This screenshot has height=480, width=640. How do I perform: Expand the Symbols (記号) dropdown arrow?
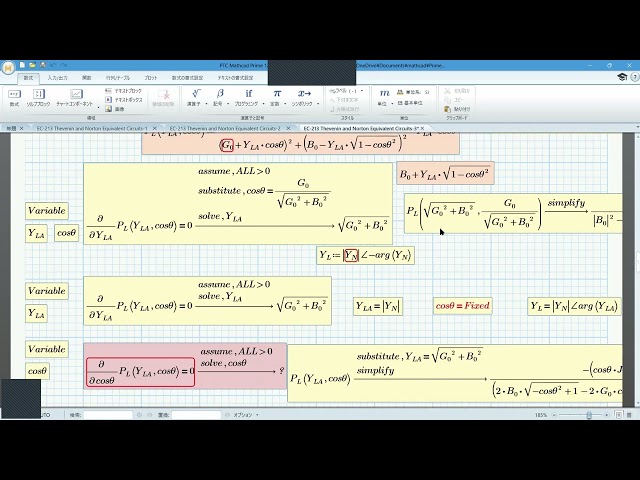228,104
